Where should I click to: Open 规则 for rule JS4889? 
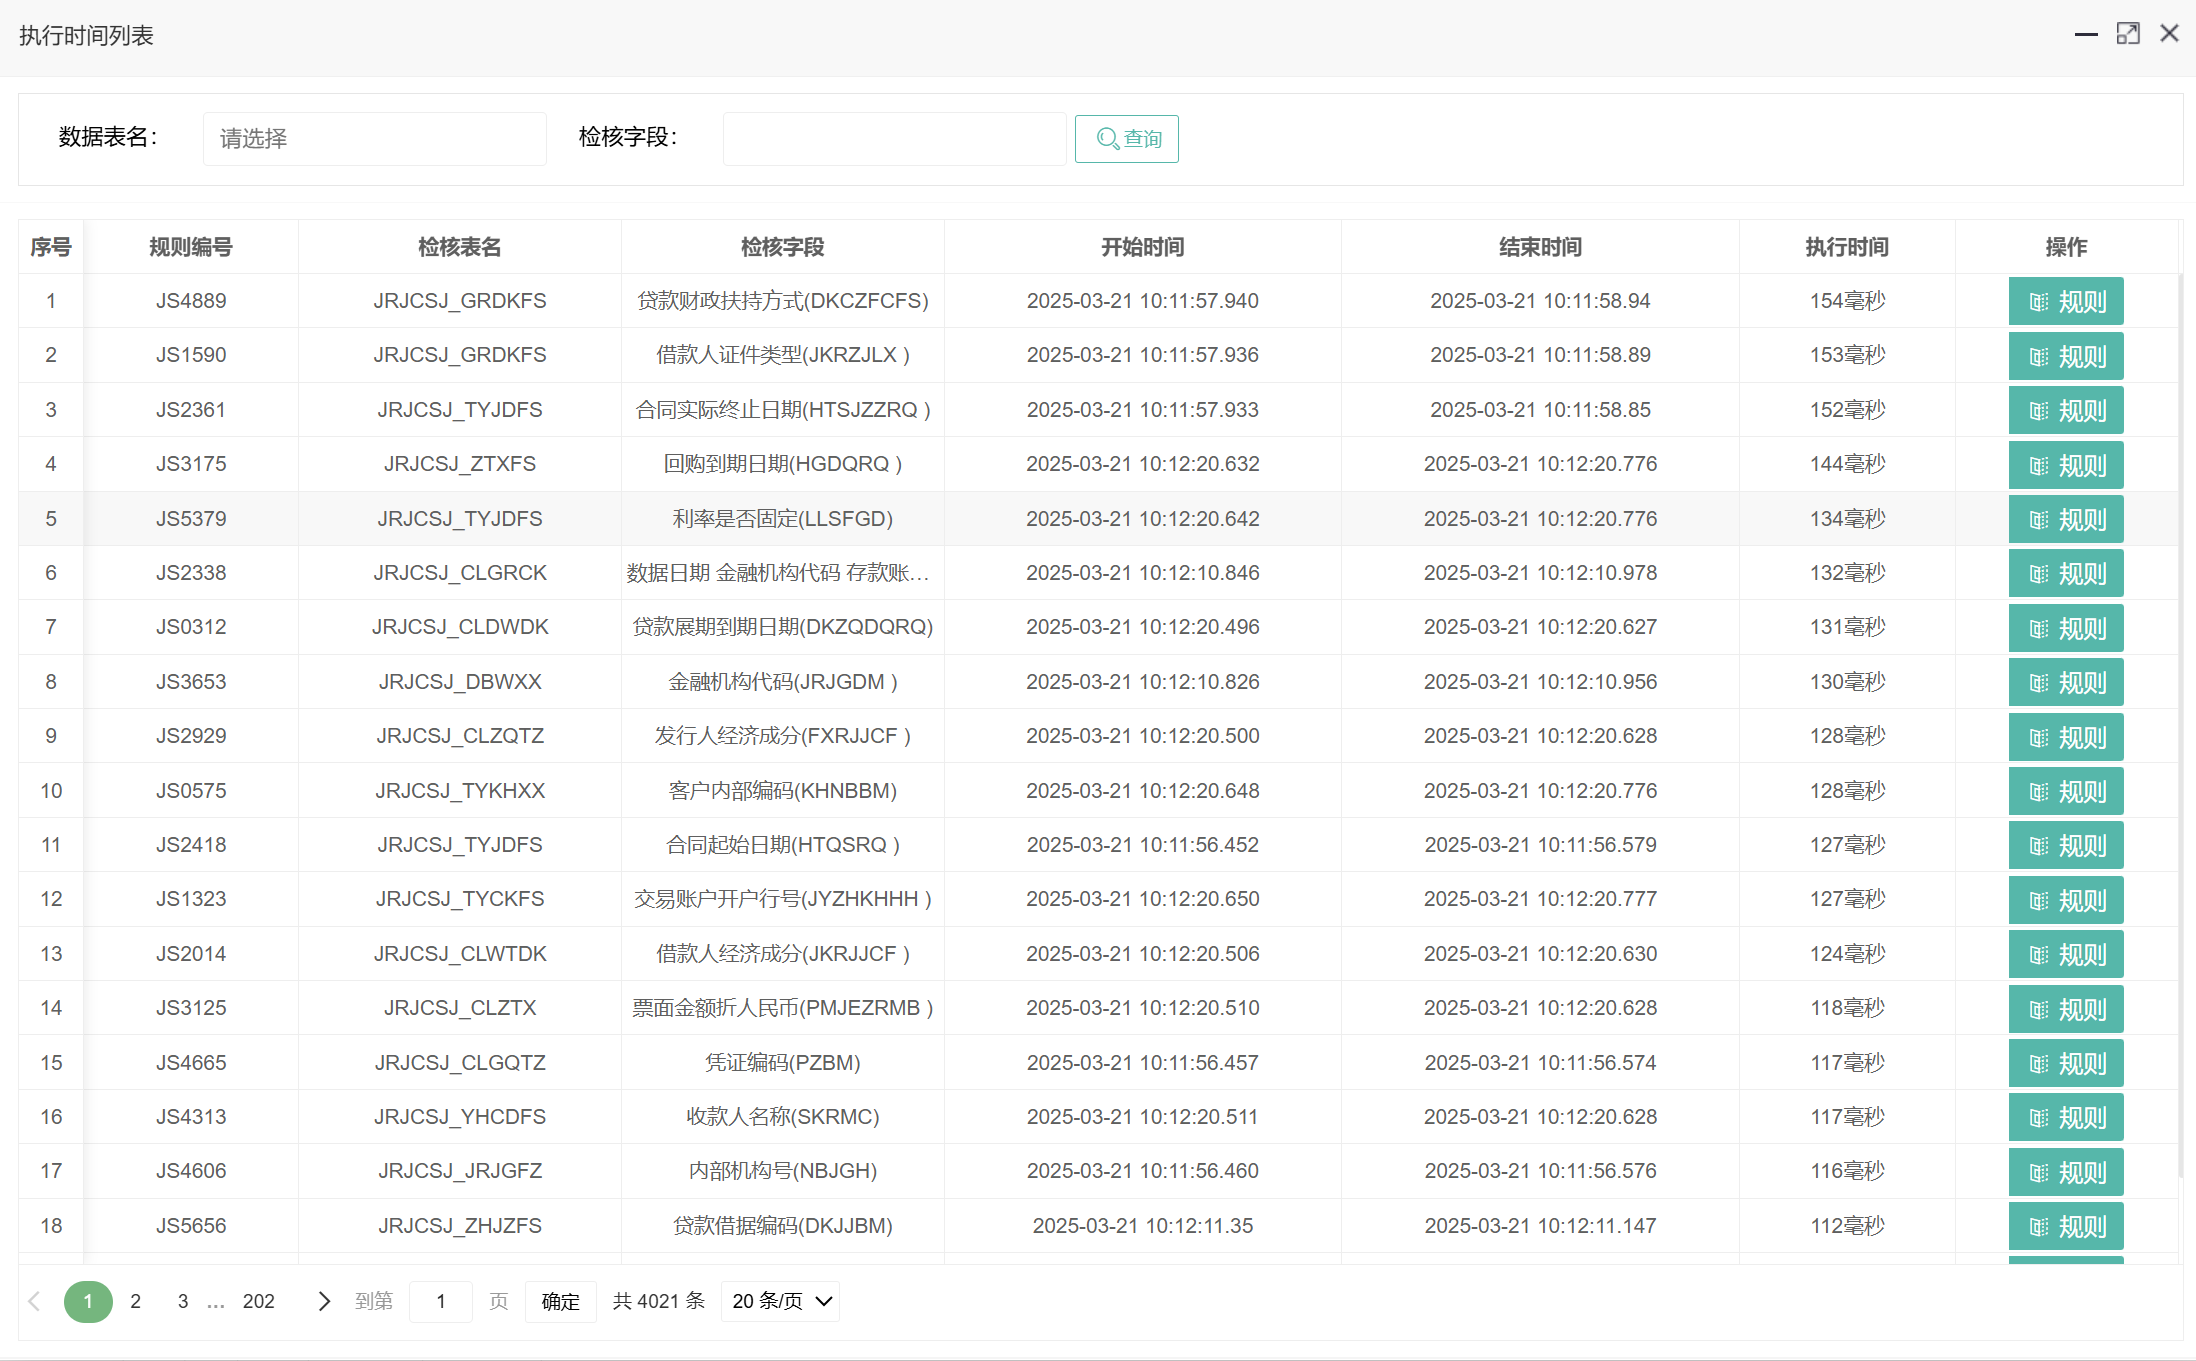tap(2065, 302)
